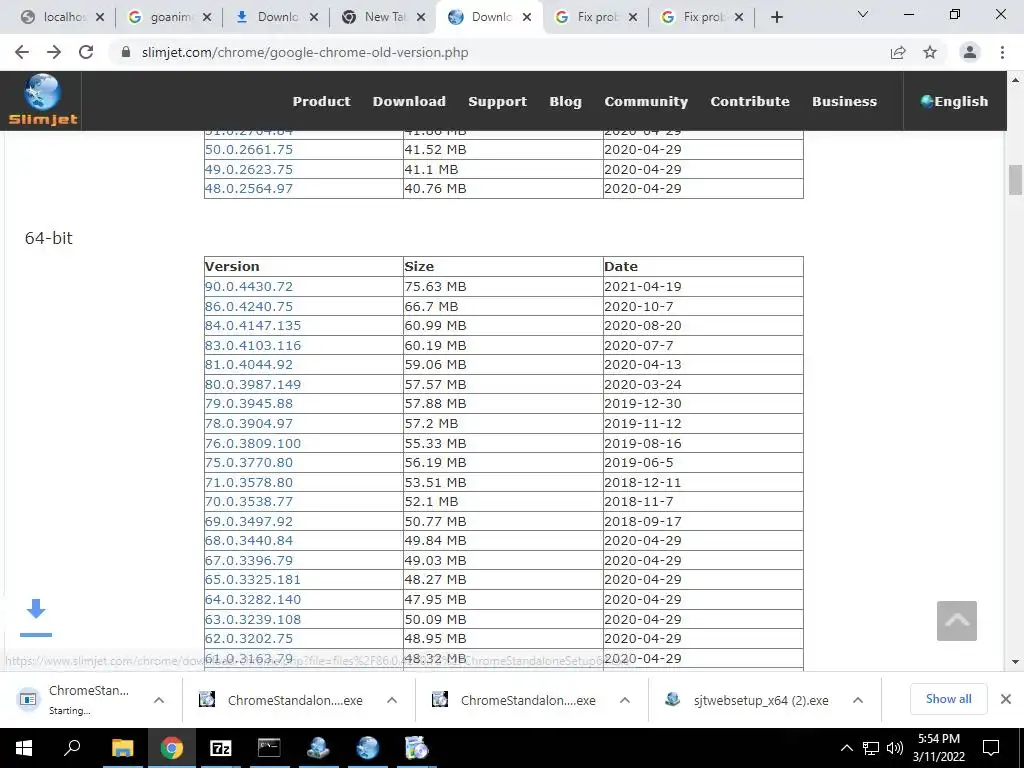Image resolution: width=1024 pixels, height=768 pixels.
Task: Open the Support menu
Action: 497,101
